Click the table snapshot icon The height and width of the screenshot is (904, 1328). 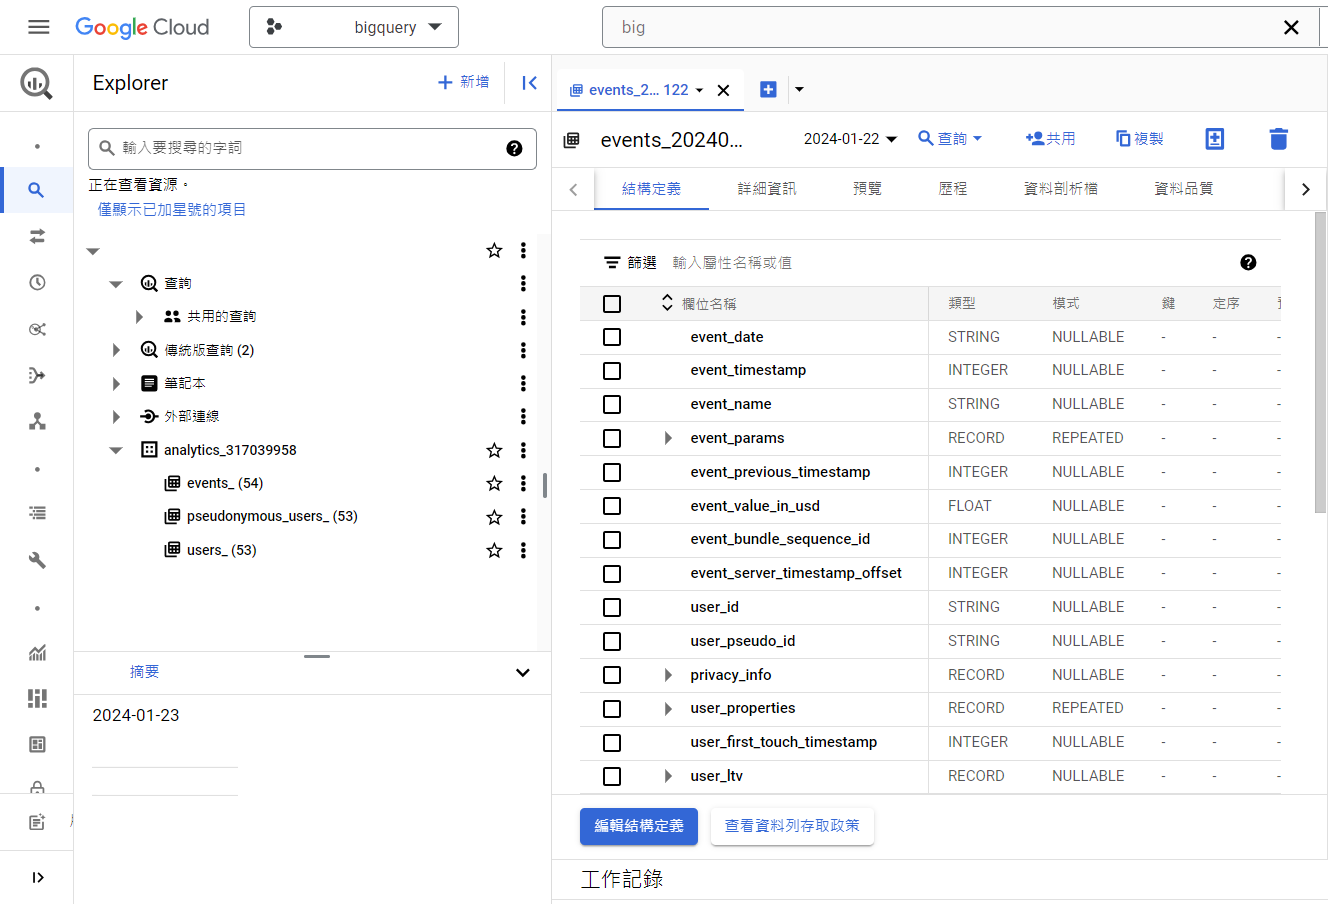click(x=1214, y=139)
